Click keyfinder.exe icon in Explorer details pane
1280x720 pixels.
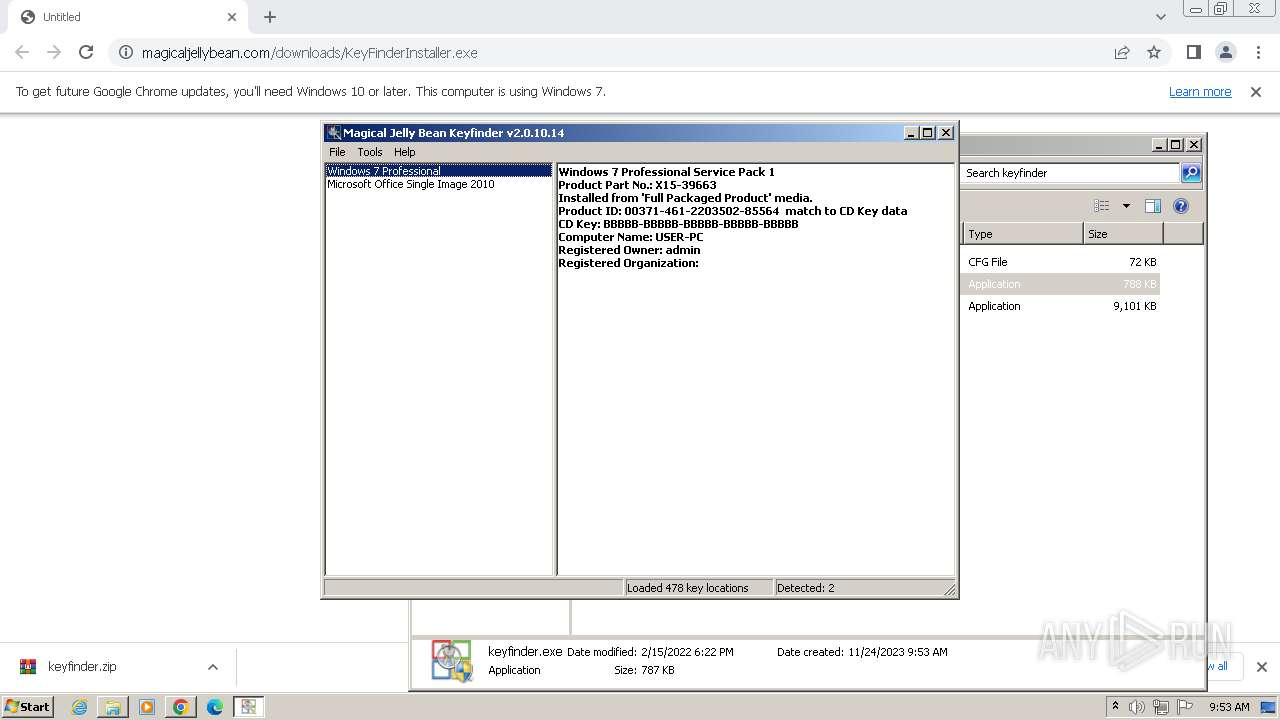pos(452,661)
